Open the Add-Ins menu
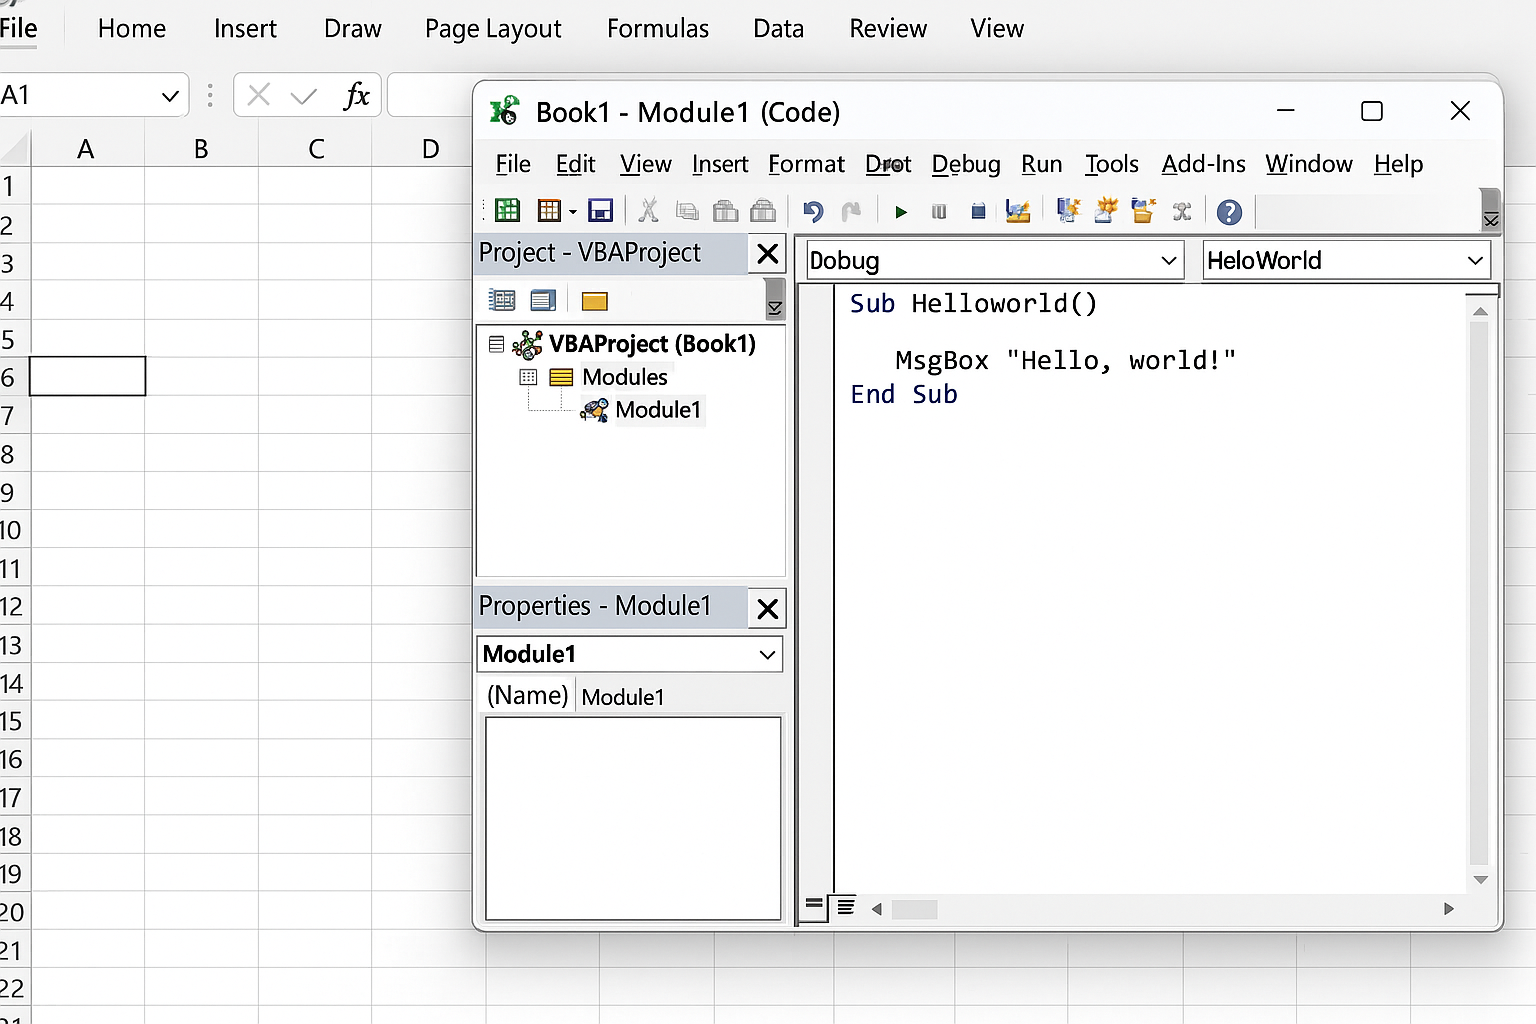This screenshot has height=1024, width=1536. pos(1203,164)
